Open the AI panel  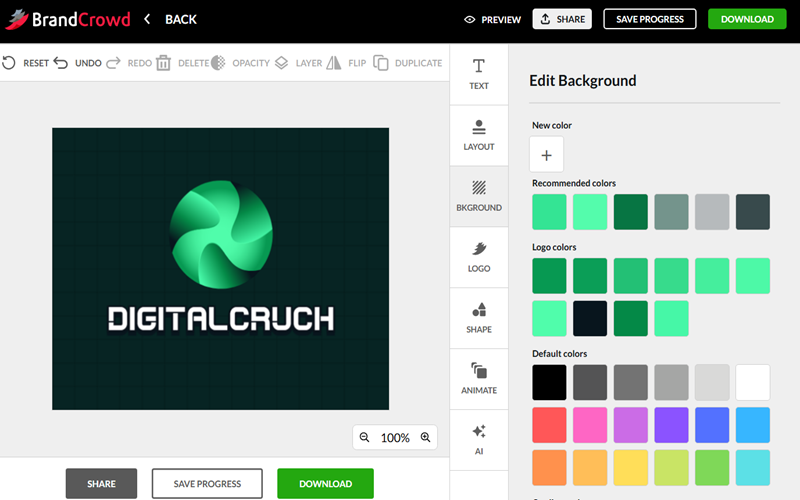(479, 440)
